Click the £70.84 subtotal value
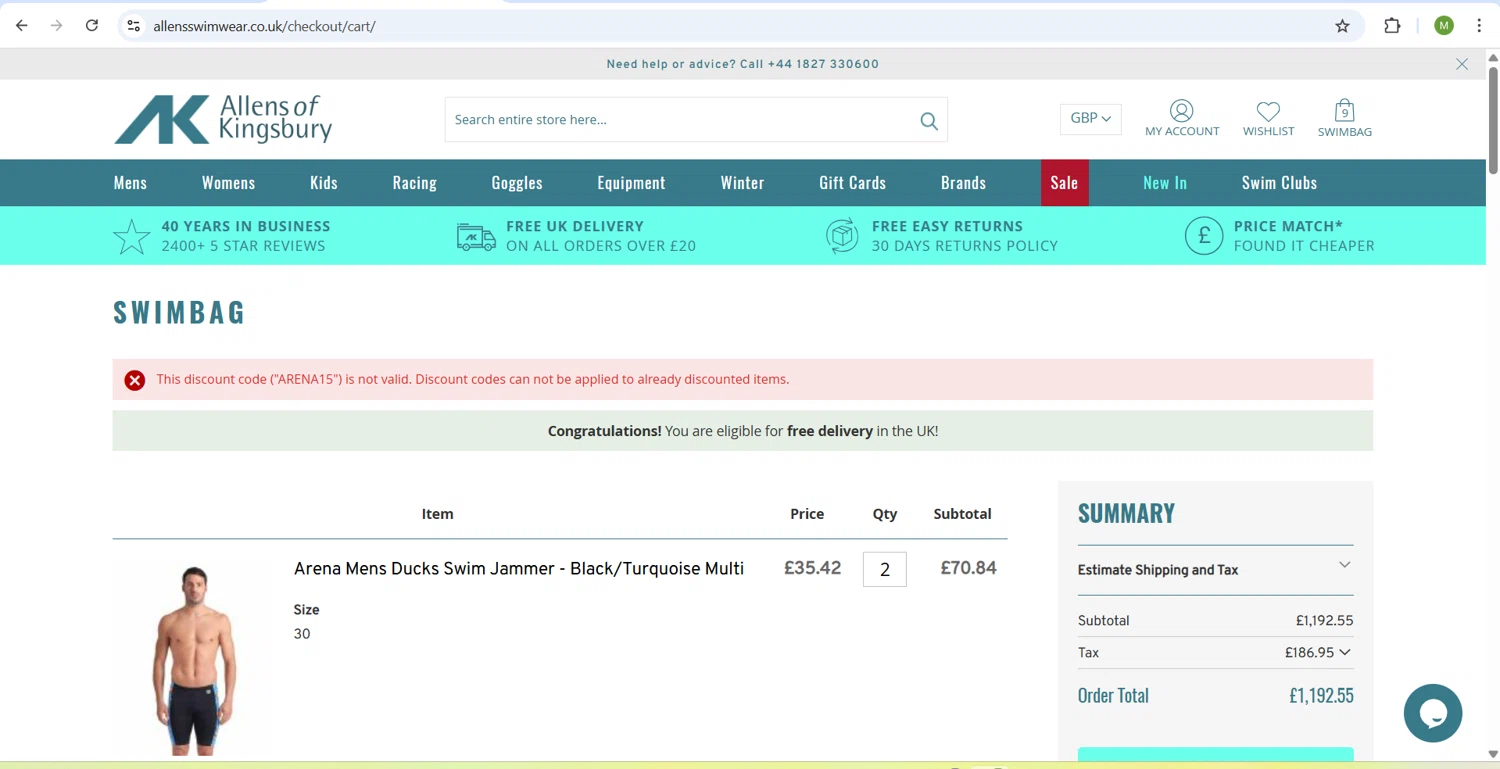1500x769 pixels. tap(968, 568)
